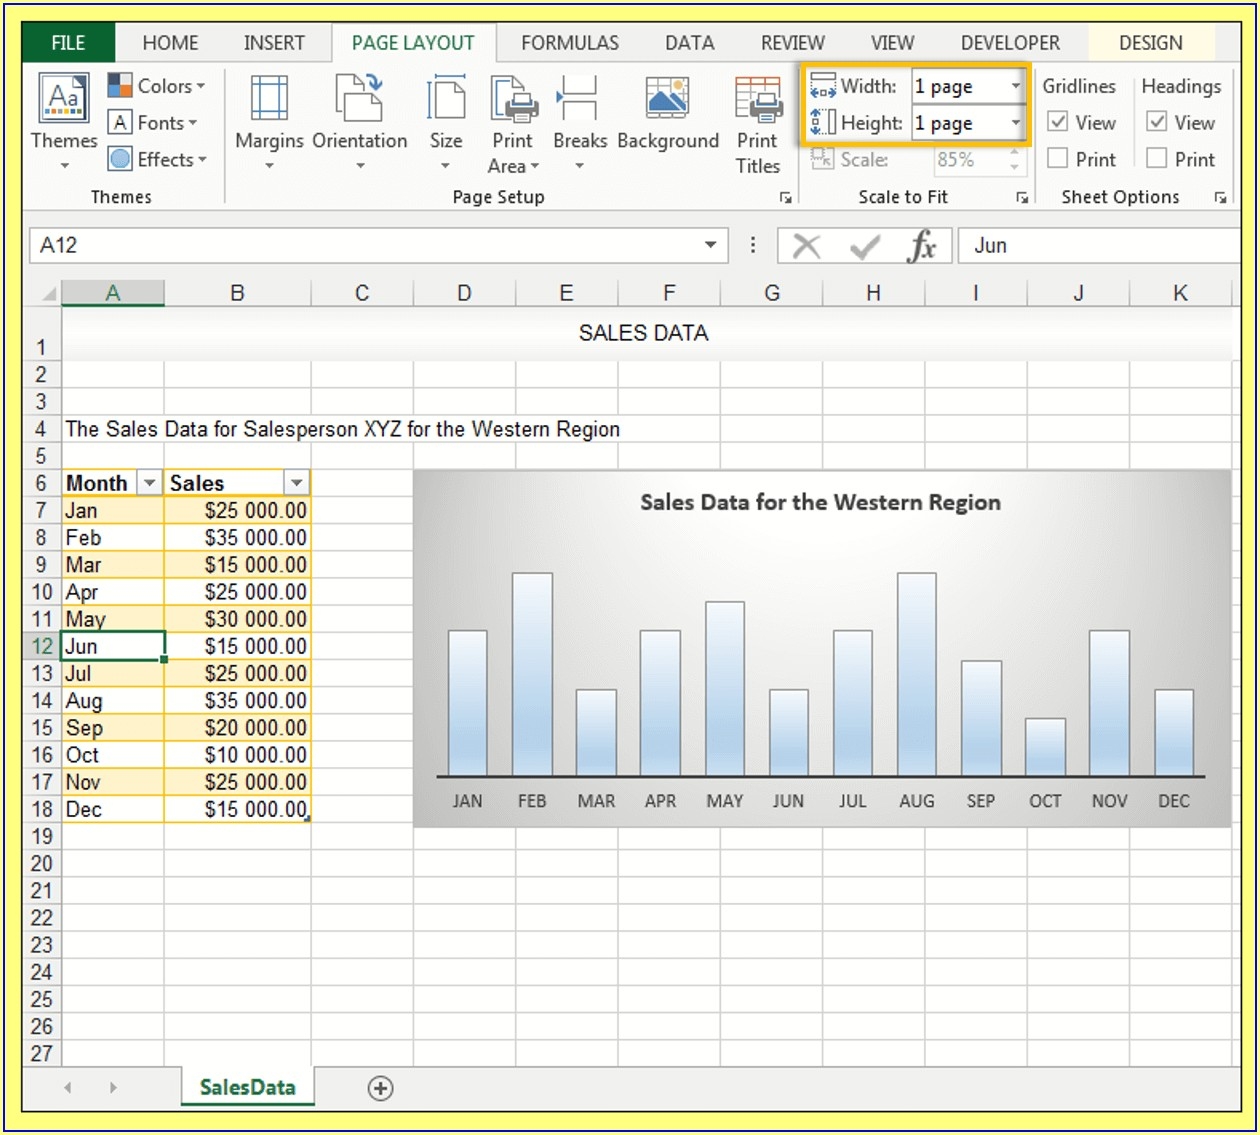
Task: Open the Month column filter dropdown
Action: coord(149,483)
